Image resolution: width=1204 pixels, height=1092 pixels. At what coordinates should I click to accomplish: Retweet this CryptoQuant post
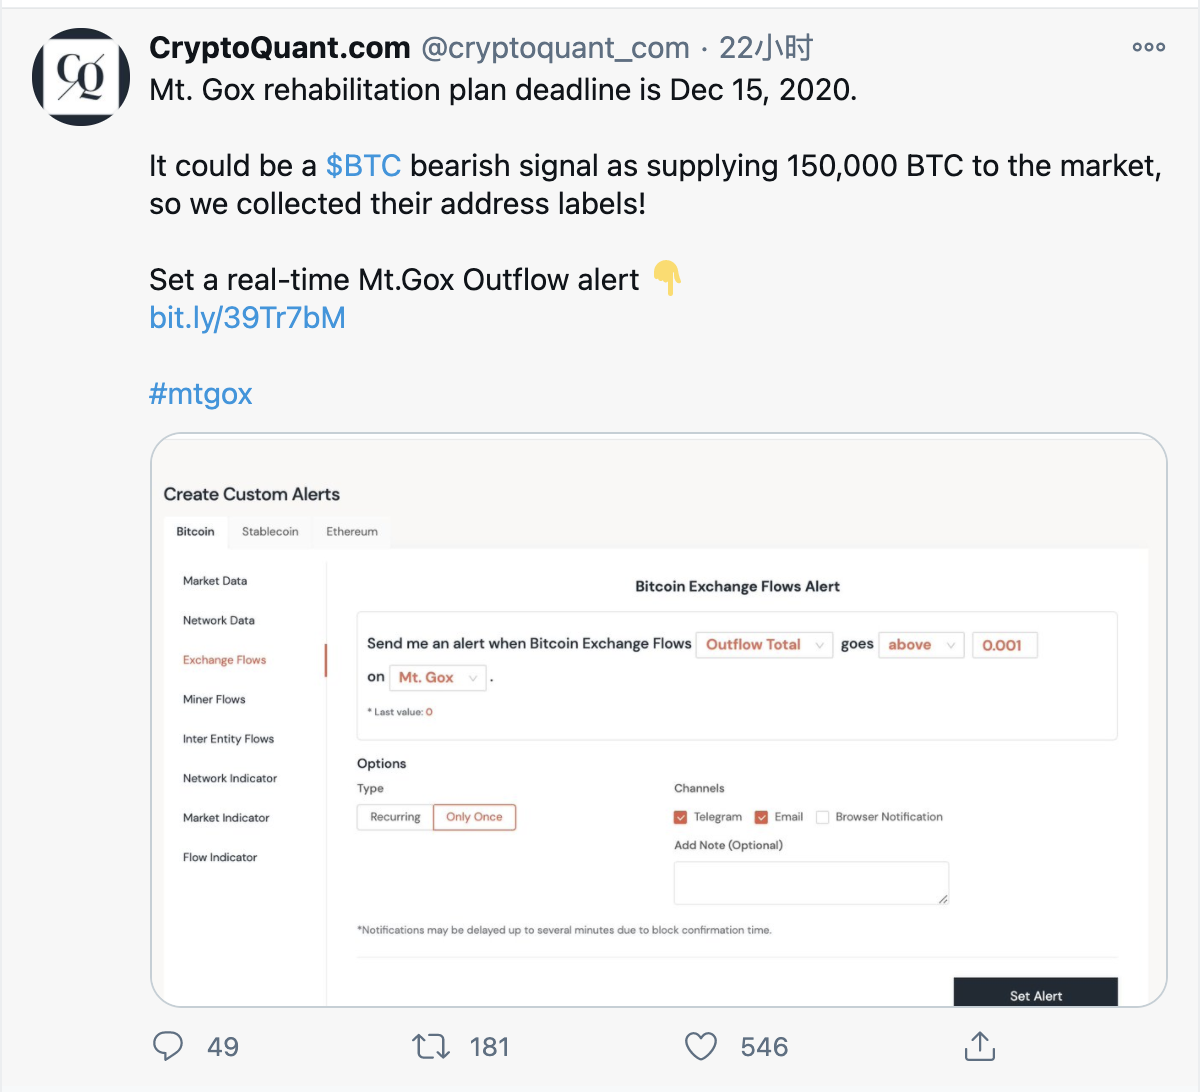[431, 1046]
